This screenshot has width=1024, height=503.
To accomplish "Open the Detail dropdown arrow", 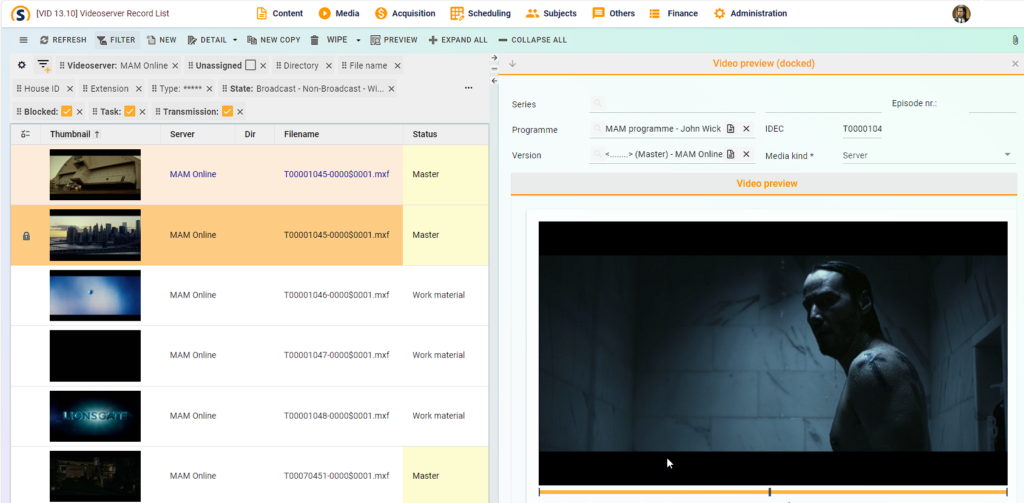I will [234, 40].
